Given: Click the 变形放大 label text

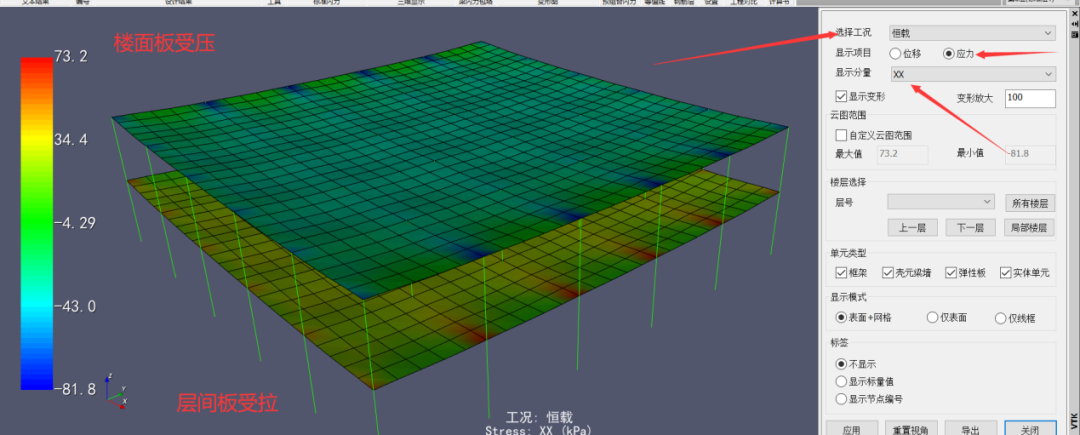Looking at the screenshot, I should [x=975, y=98].
